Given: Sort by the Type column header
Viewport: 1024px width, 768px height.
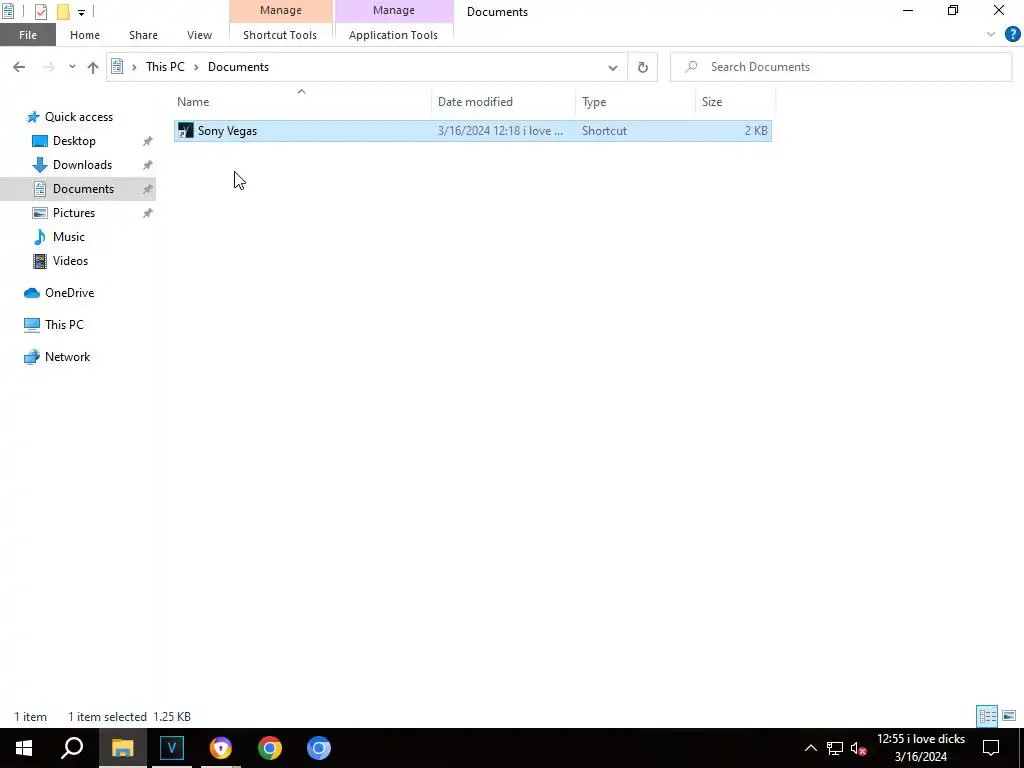Looking at the screenshot, I should (635, 102).
